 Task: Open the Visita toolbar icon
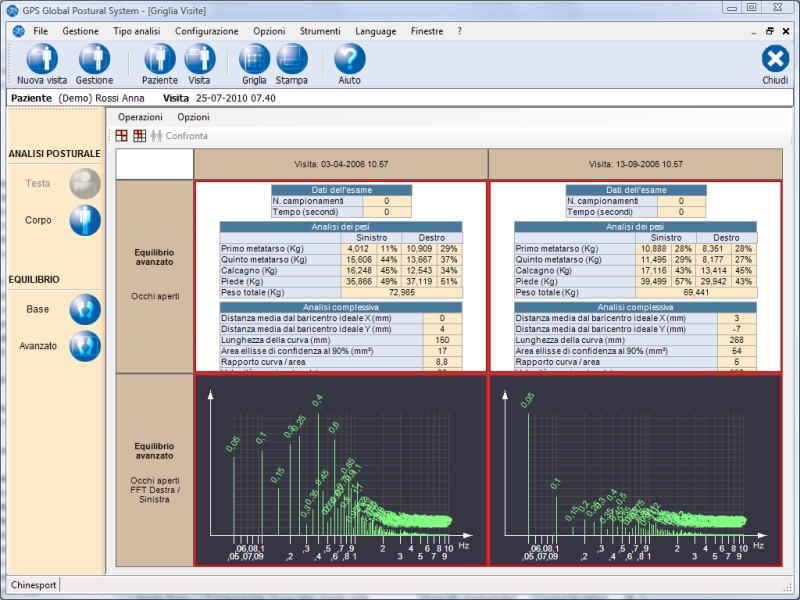click(199, 59)
